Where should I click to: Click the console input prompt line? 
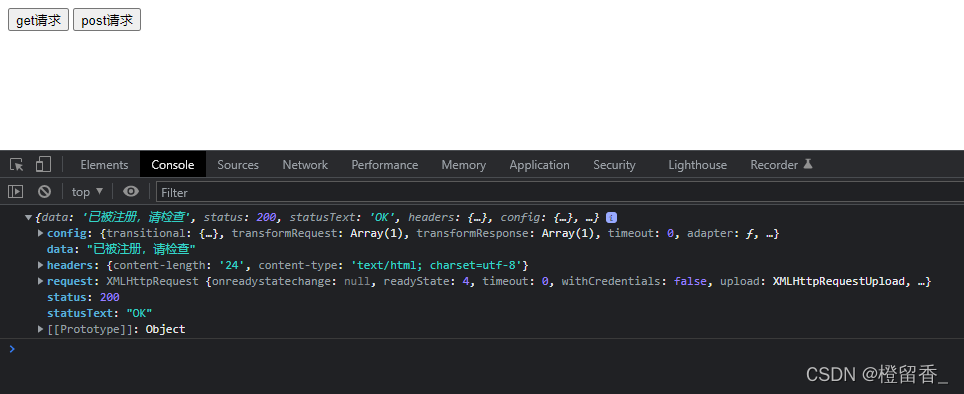coord(482,349)
